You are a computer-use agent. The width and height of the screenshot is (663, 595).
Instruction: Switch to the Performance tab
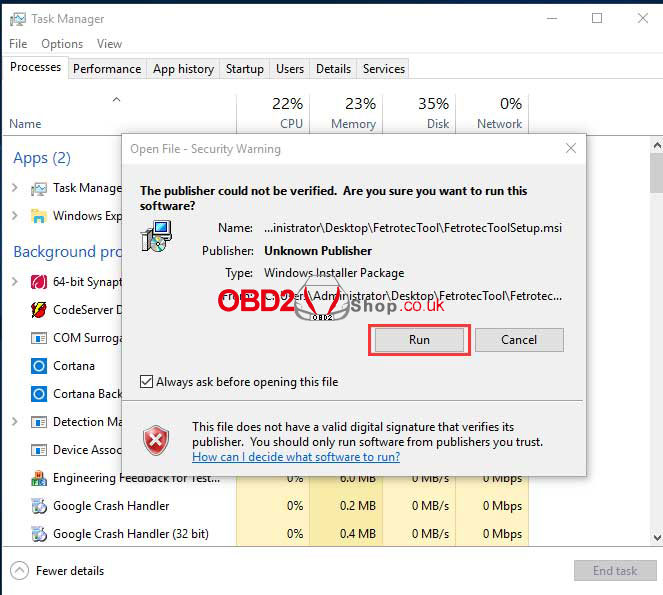(107, 69)
